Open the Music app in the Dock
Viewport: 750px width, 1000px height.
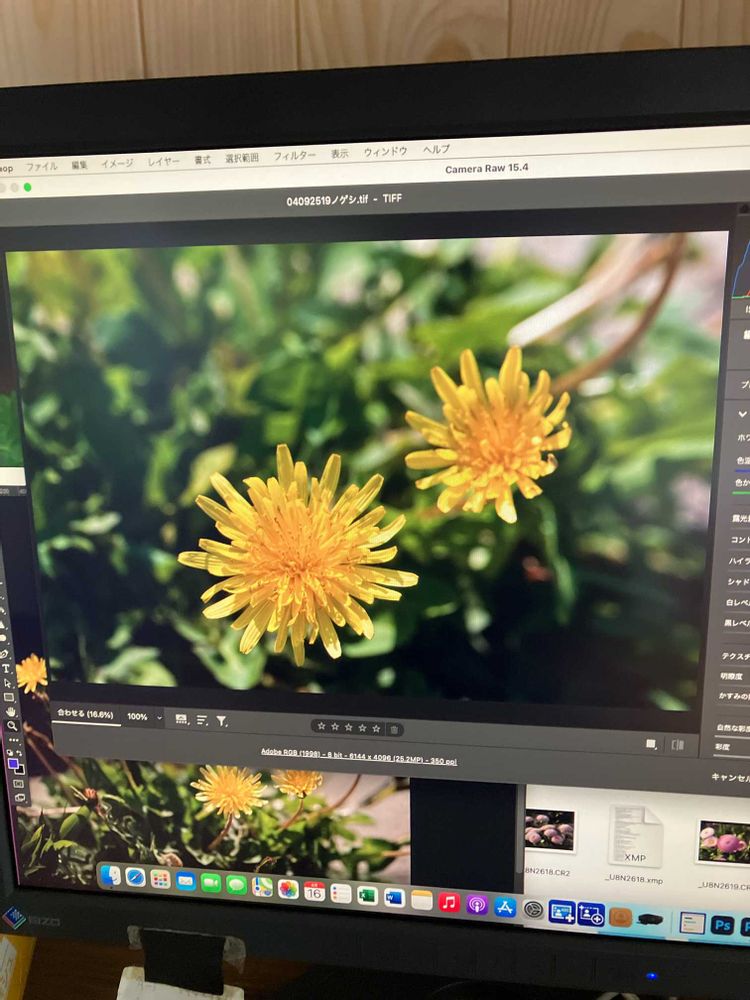click(449, 902)
